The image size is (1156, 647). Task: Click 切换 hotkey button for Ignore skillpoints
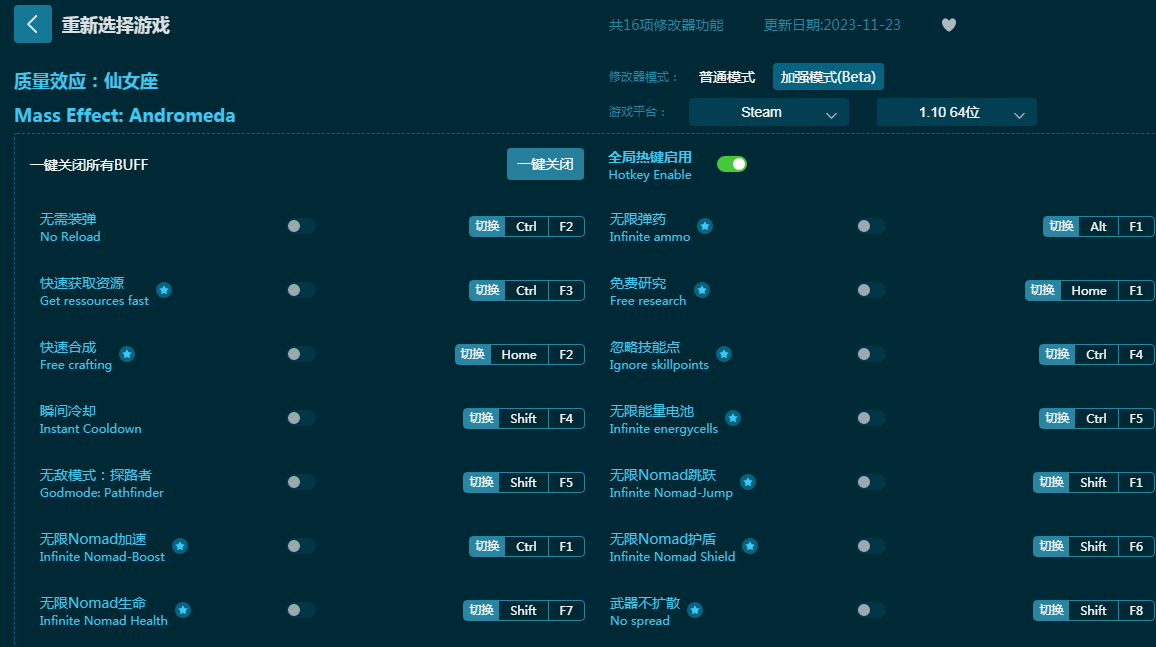(1057, 354)
